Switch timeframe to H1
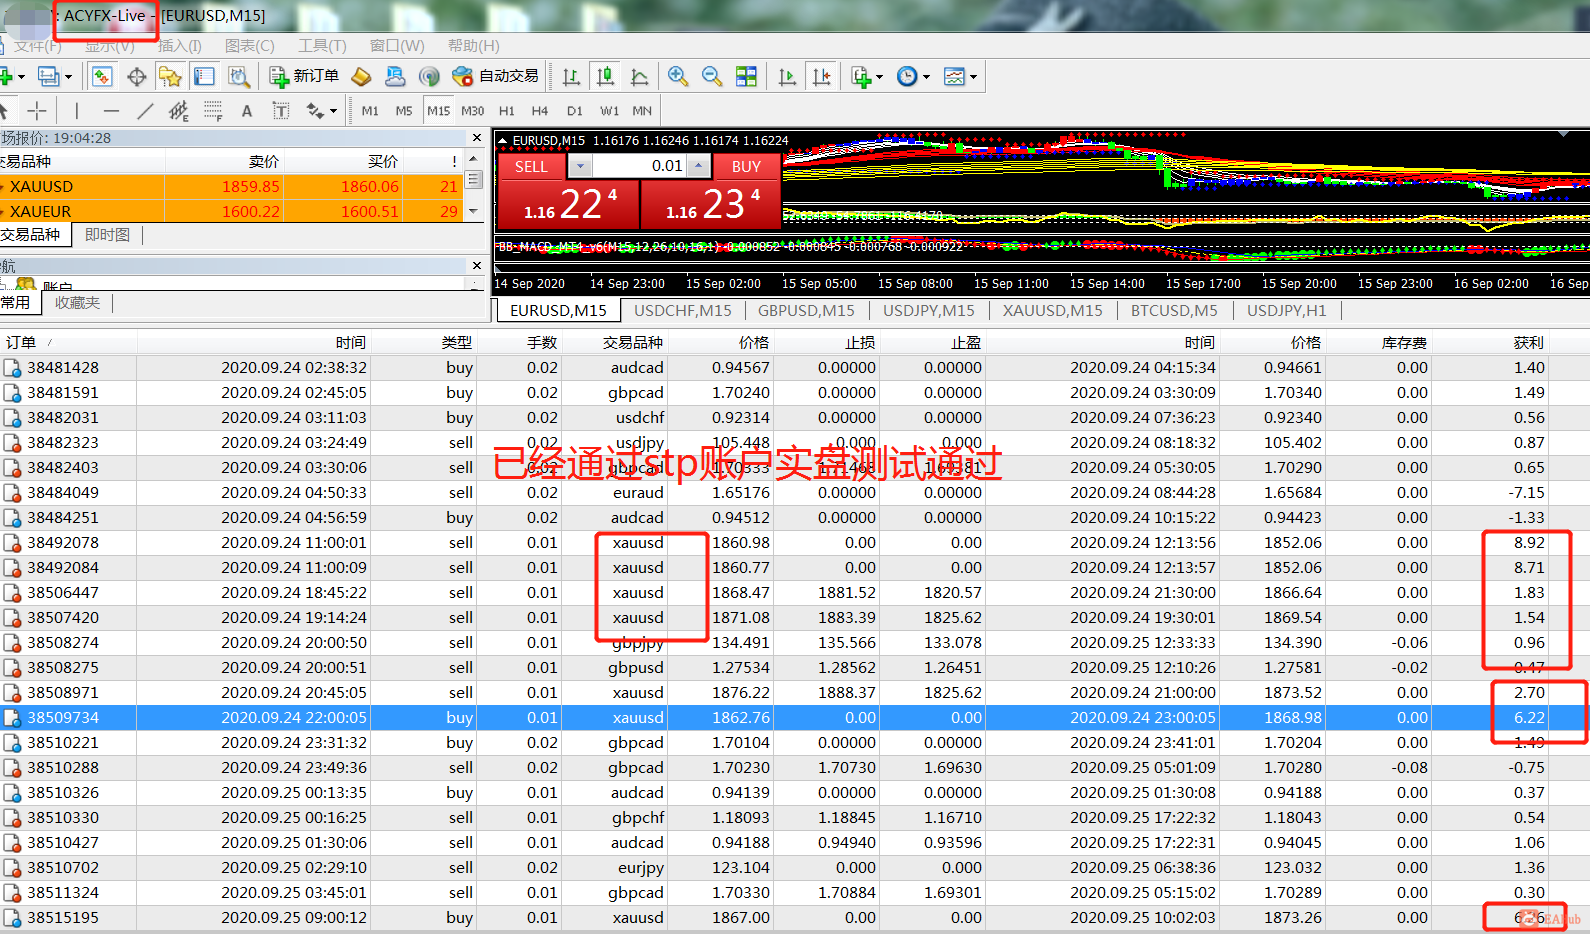 point(507,111)
